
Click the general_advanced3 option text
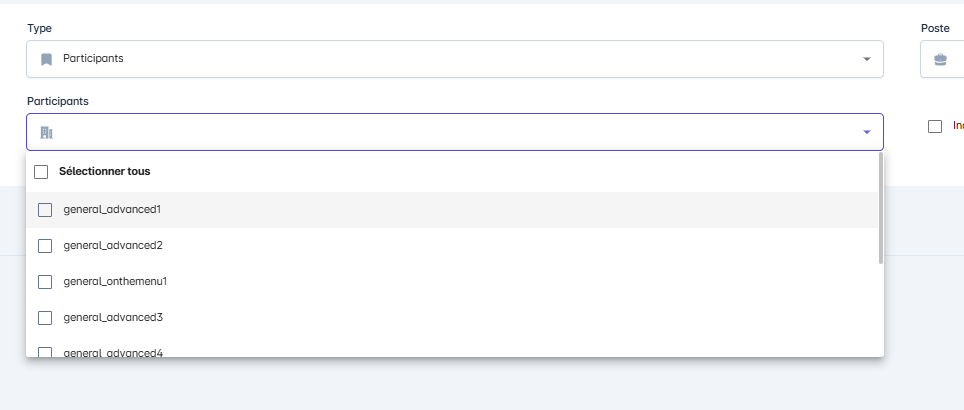[113, 318]
